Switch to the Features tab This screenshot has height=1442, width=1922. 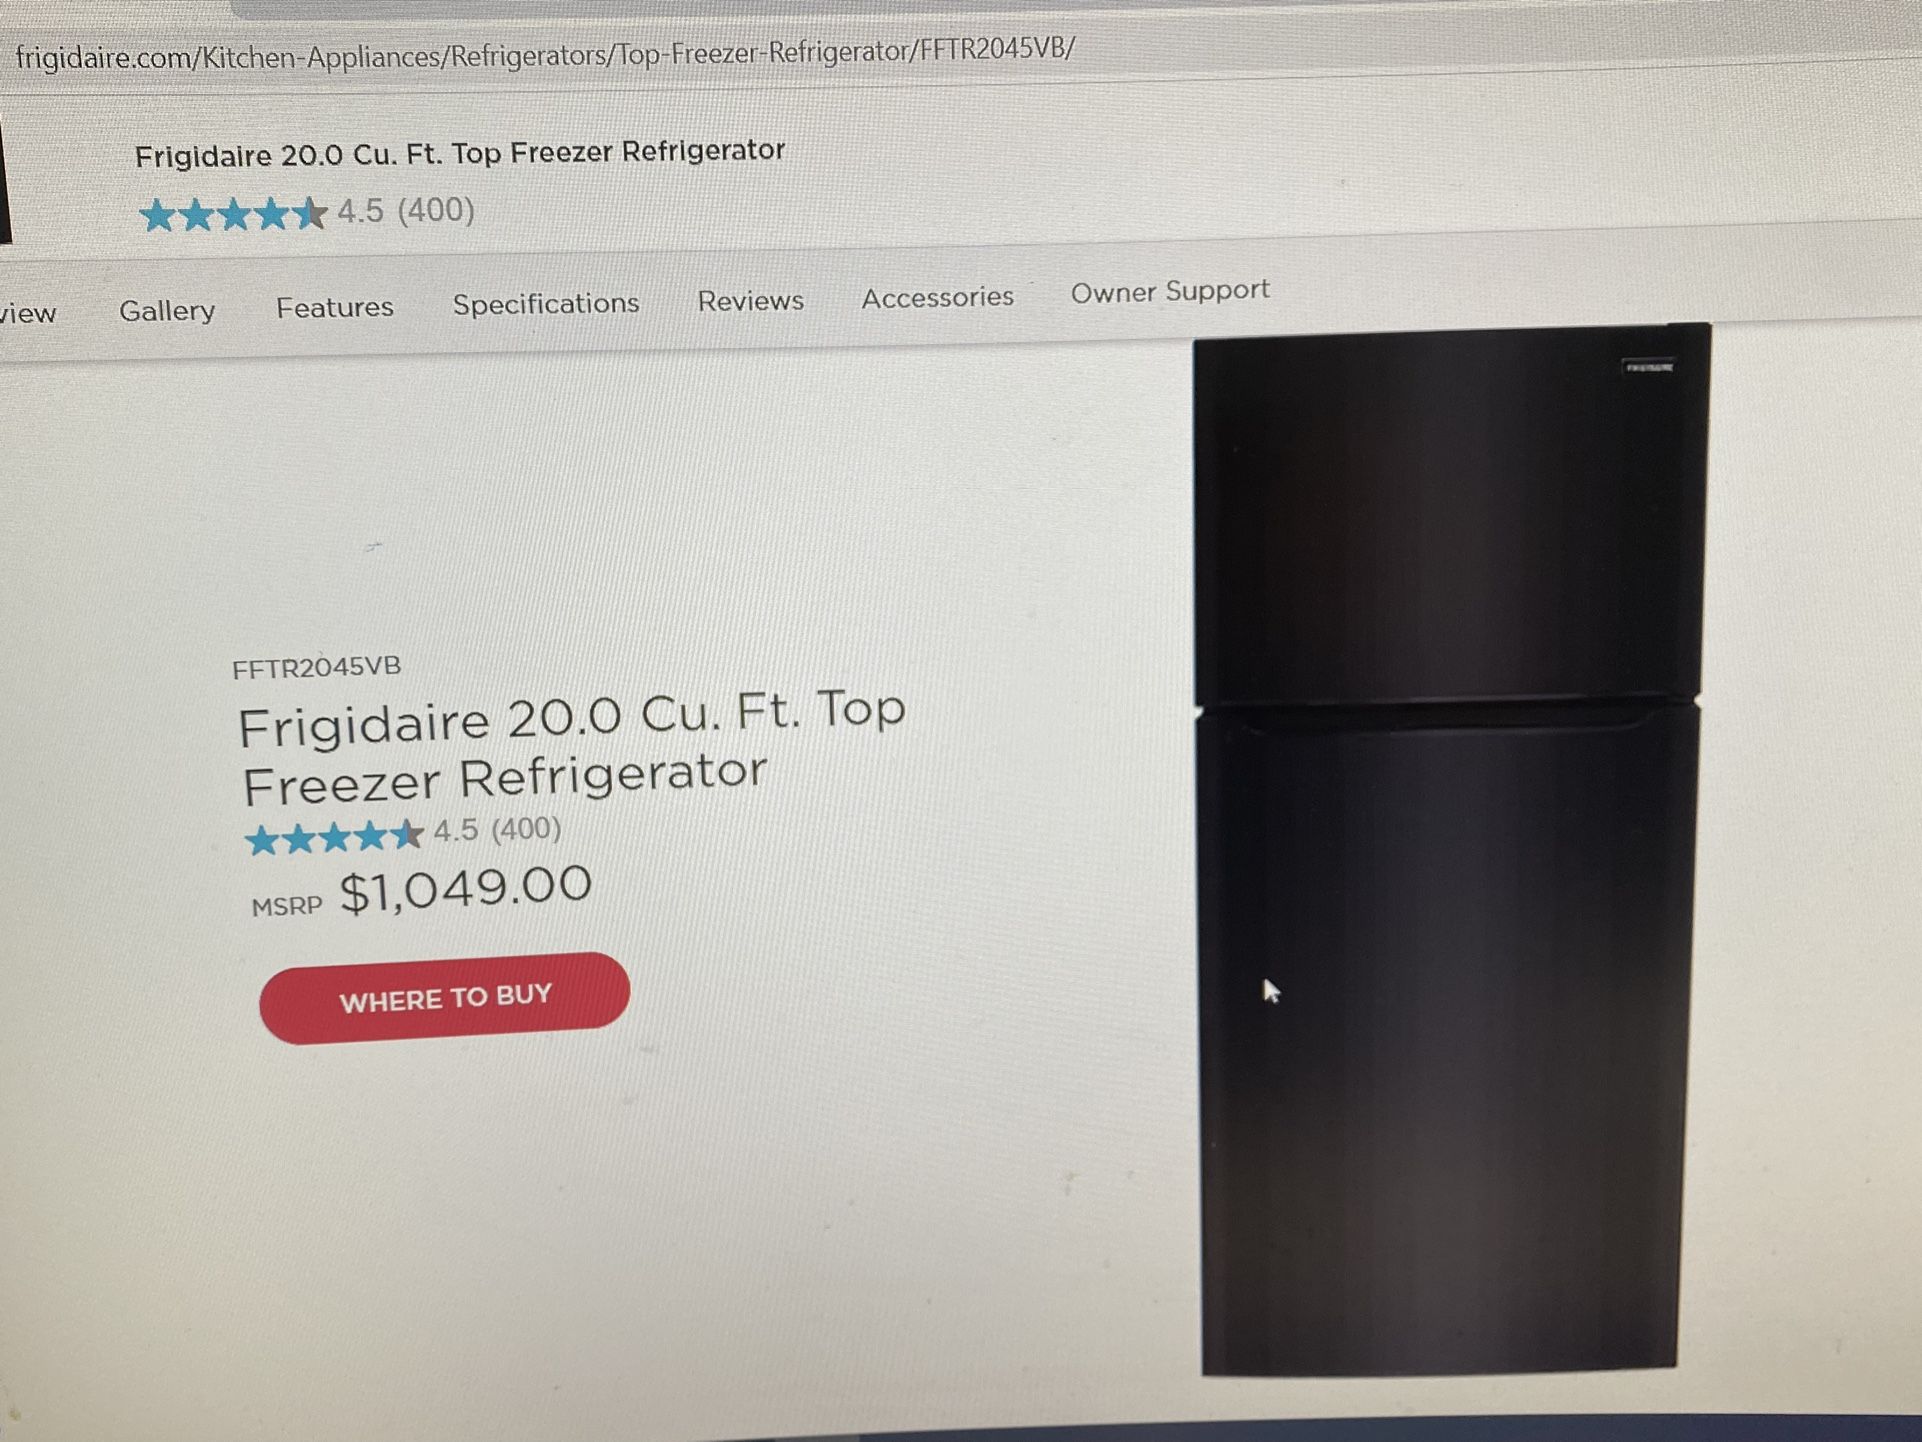coord(335,307)
